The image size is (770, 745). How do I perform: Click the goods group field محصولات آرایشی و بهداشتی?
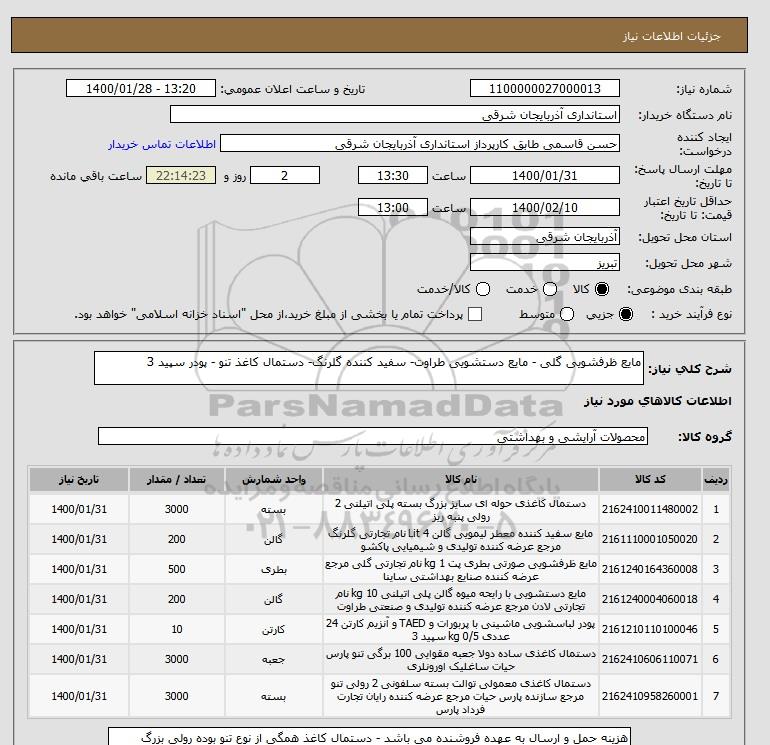[373, 437]
